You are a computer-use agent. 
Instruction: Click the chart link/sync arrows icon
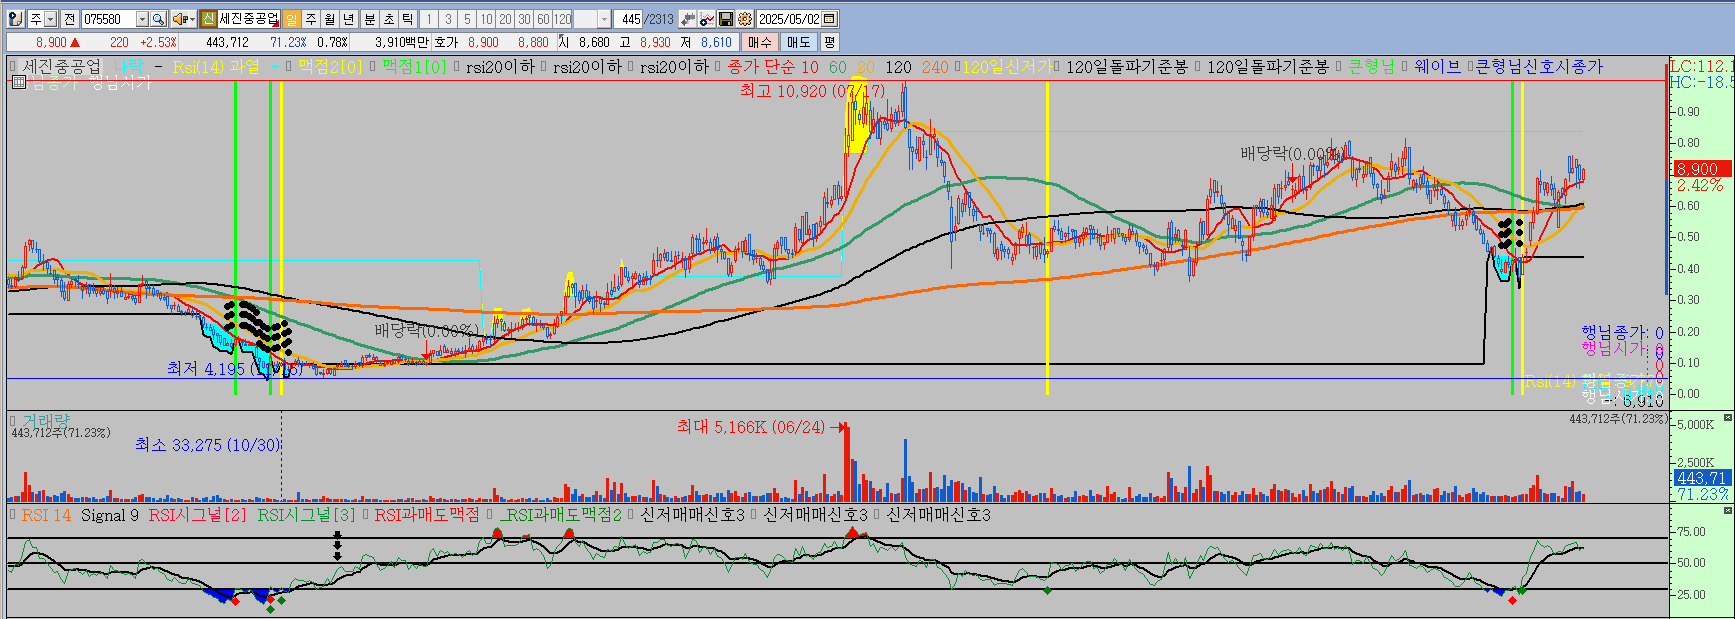(688, 19)
